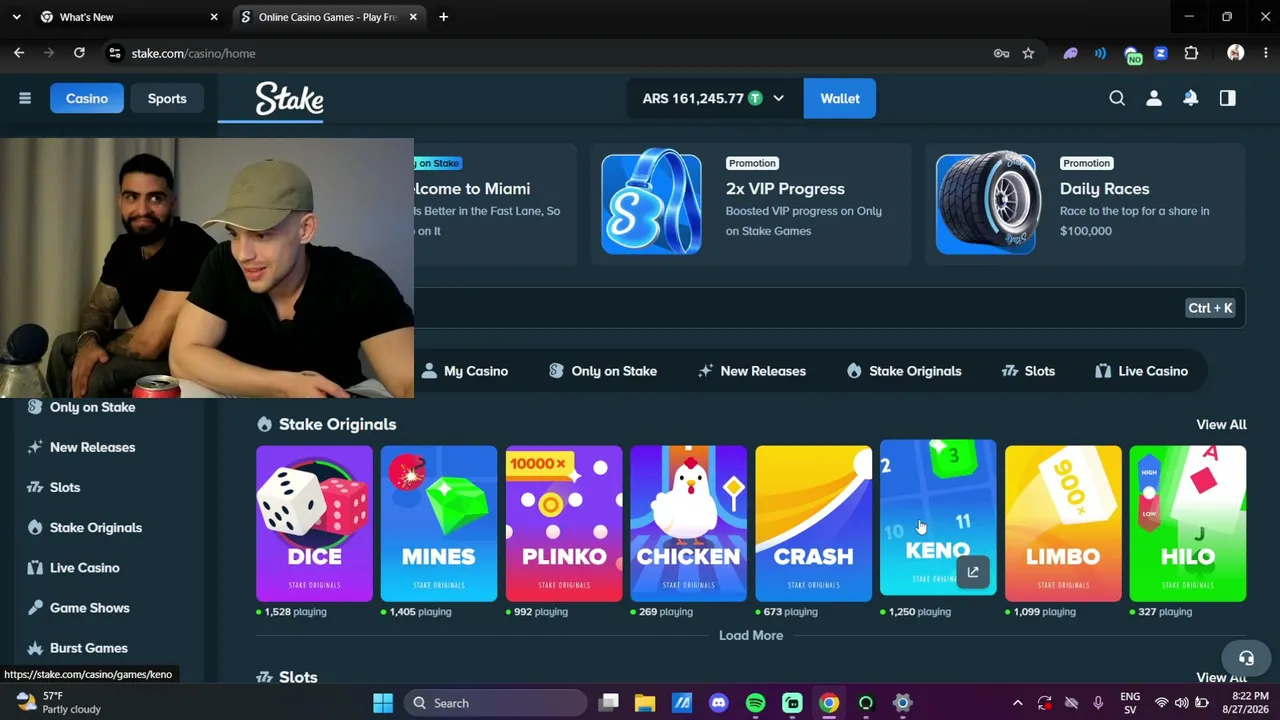Open Settings gear in the taskbar
The width and height of the screenshot is (1280, 720).
pos(902,703)
